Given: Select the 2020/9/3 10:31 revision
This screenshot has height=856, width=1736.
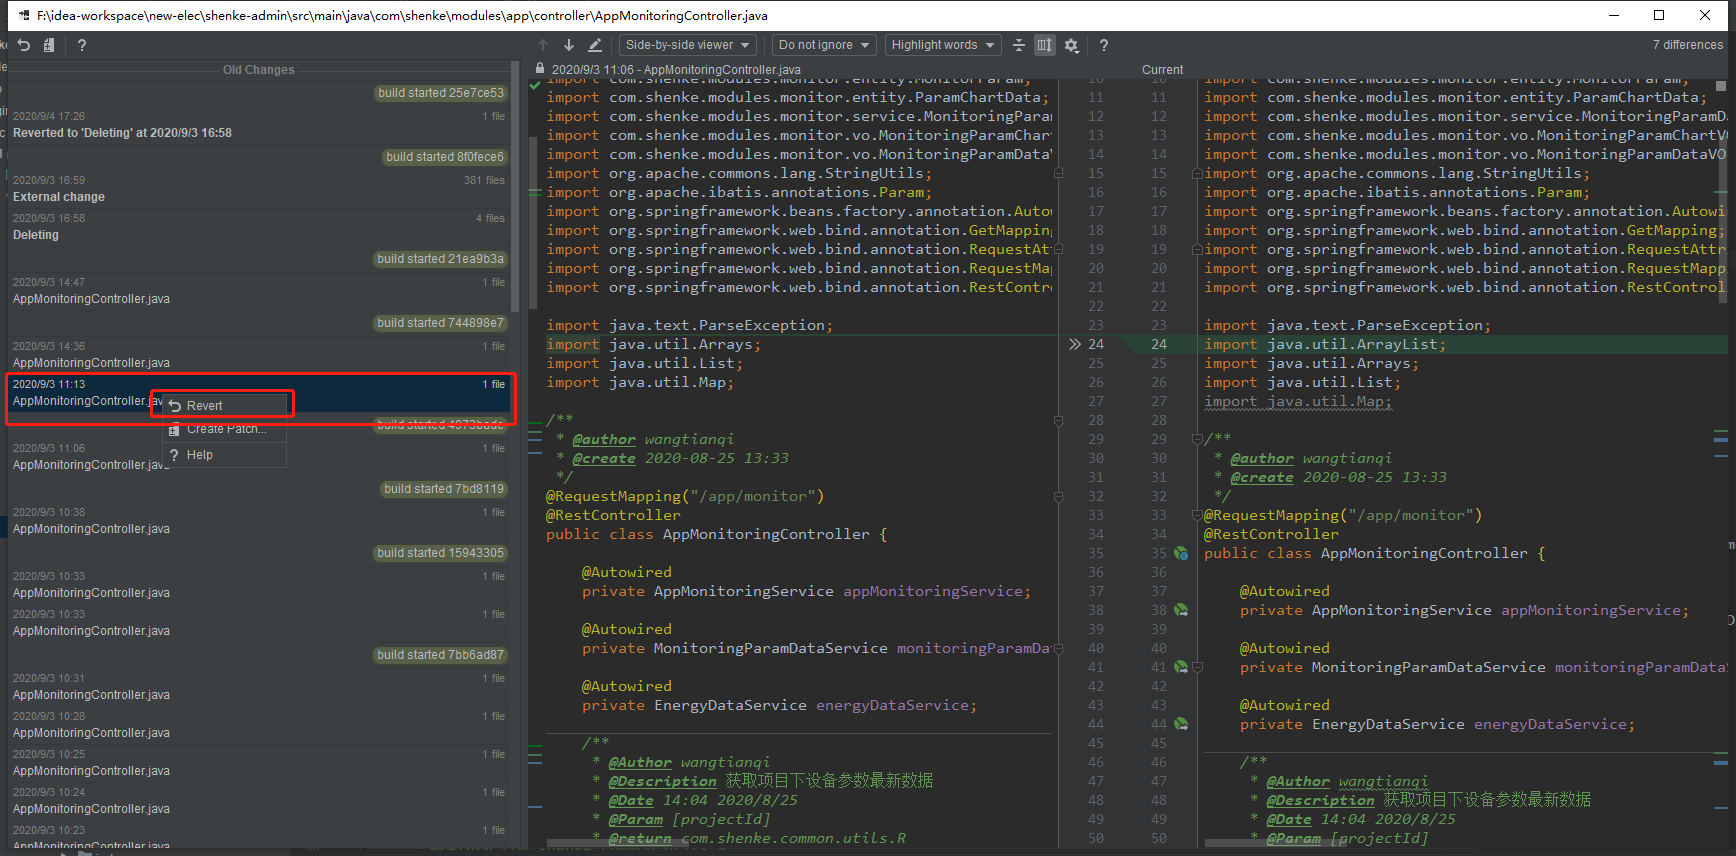Looking at the screenshot, I should pos(260,687).
